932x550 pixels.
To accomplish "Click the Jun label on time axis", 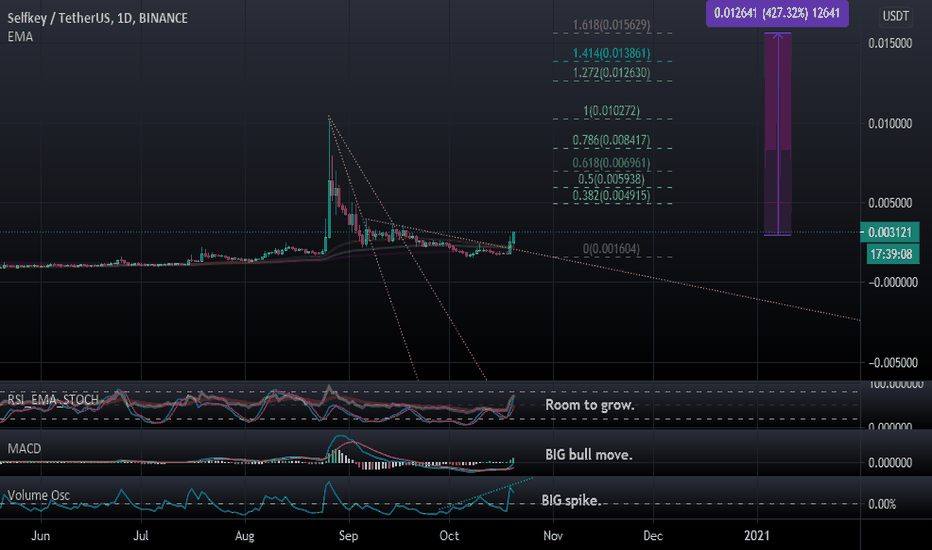I will tap(40, 536).
